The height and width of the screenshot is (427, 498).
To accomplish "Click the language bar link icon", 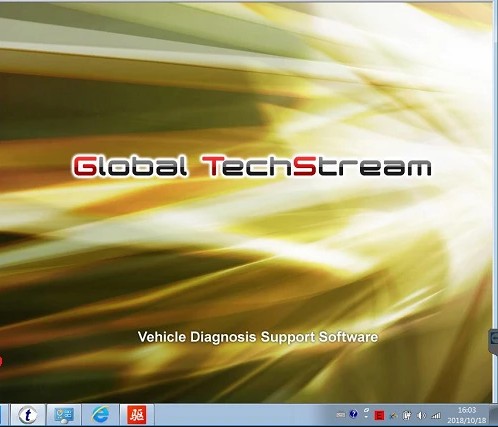I will [367, 410].
